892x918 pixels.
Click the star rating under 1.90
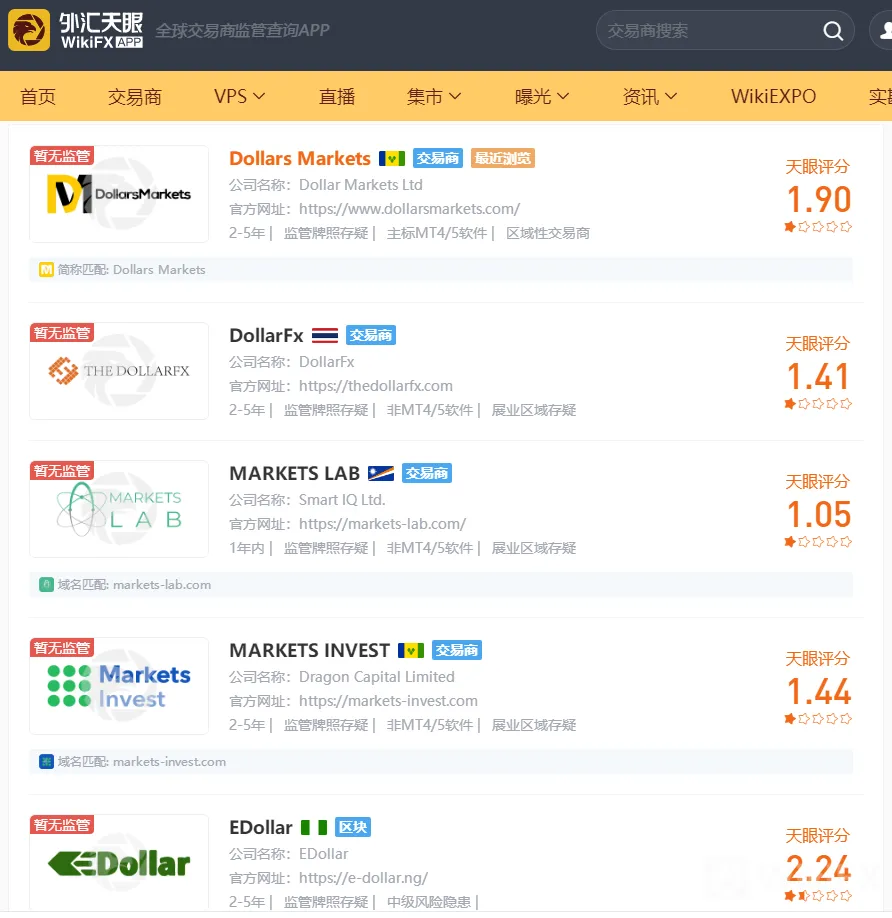(818, 227)
